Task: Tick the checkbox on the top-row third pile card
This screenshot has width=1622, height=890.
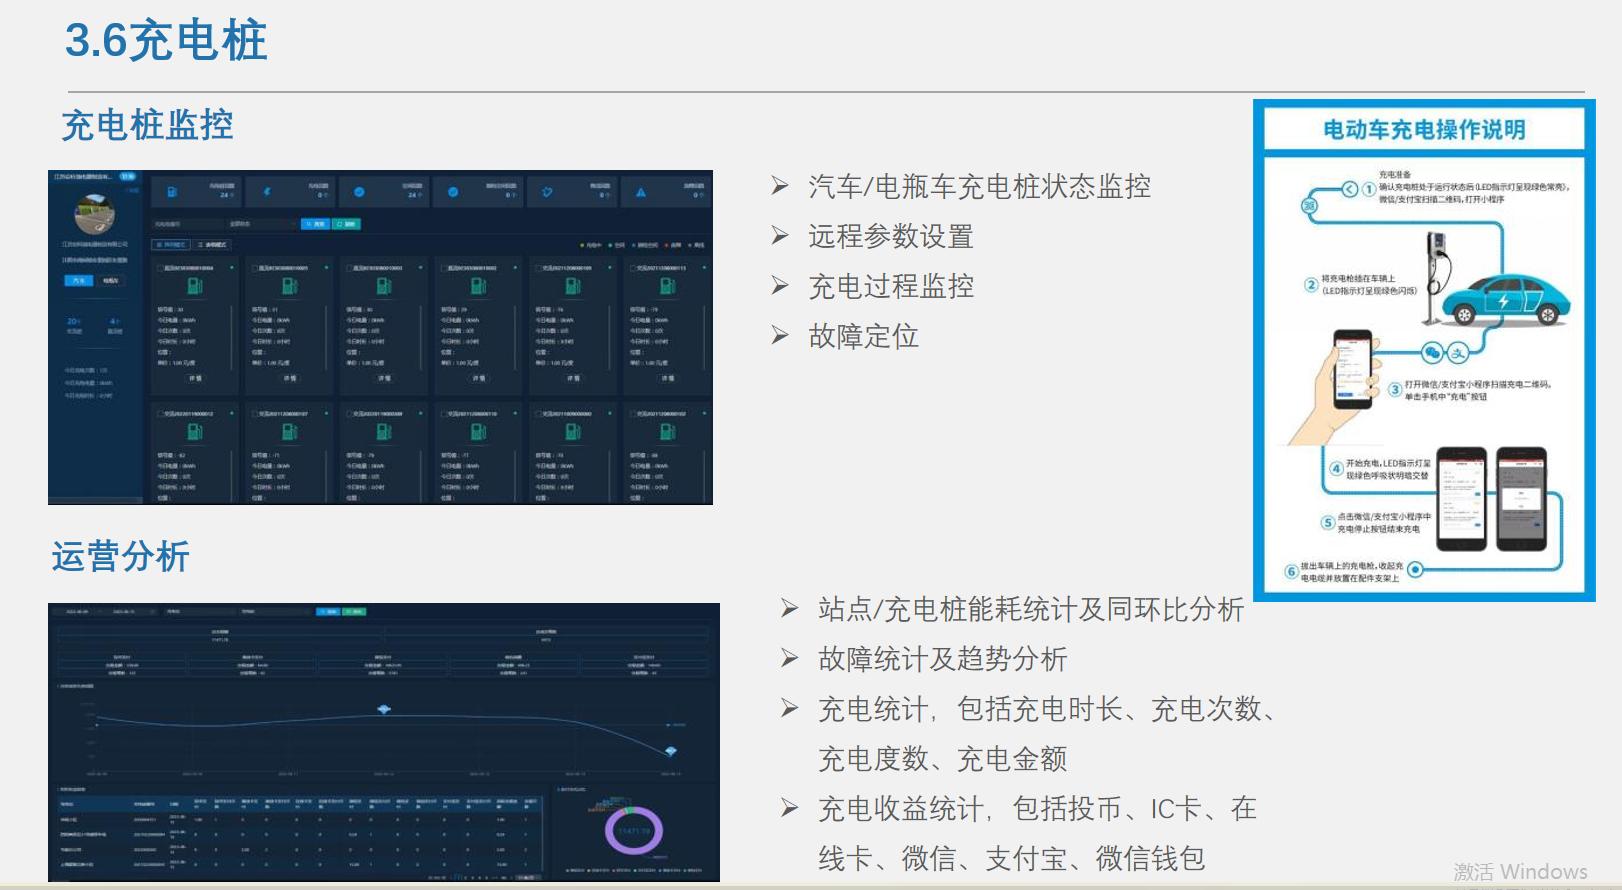Action: [348, 268]
